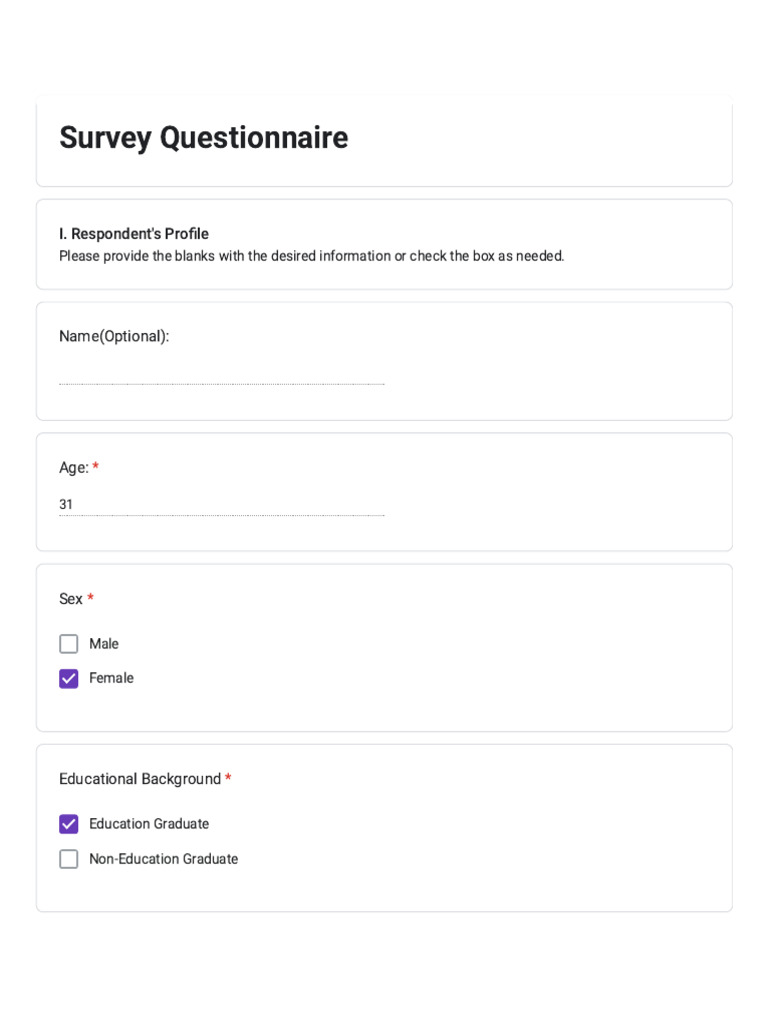
Task: Click the Educational Background question label
Action: pos(140,779)
